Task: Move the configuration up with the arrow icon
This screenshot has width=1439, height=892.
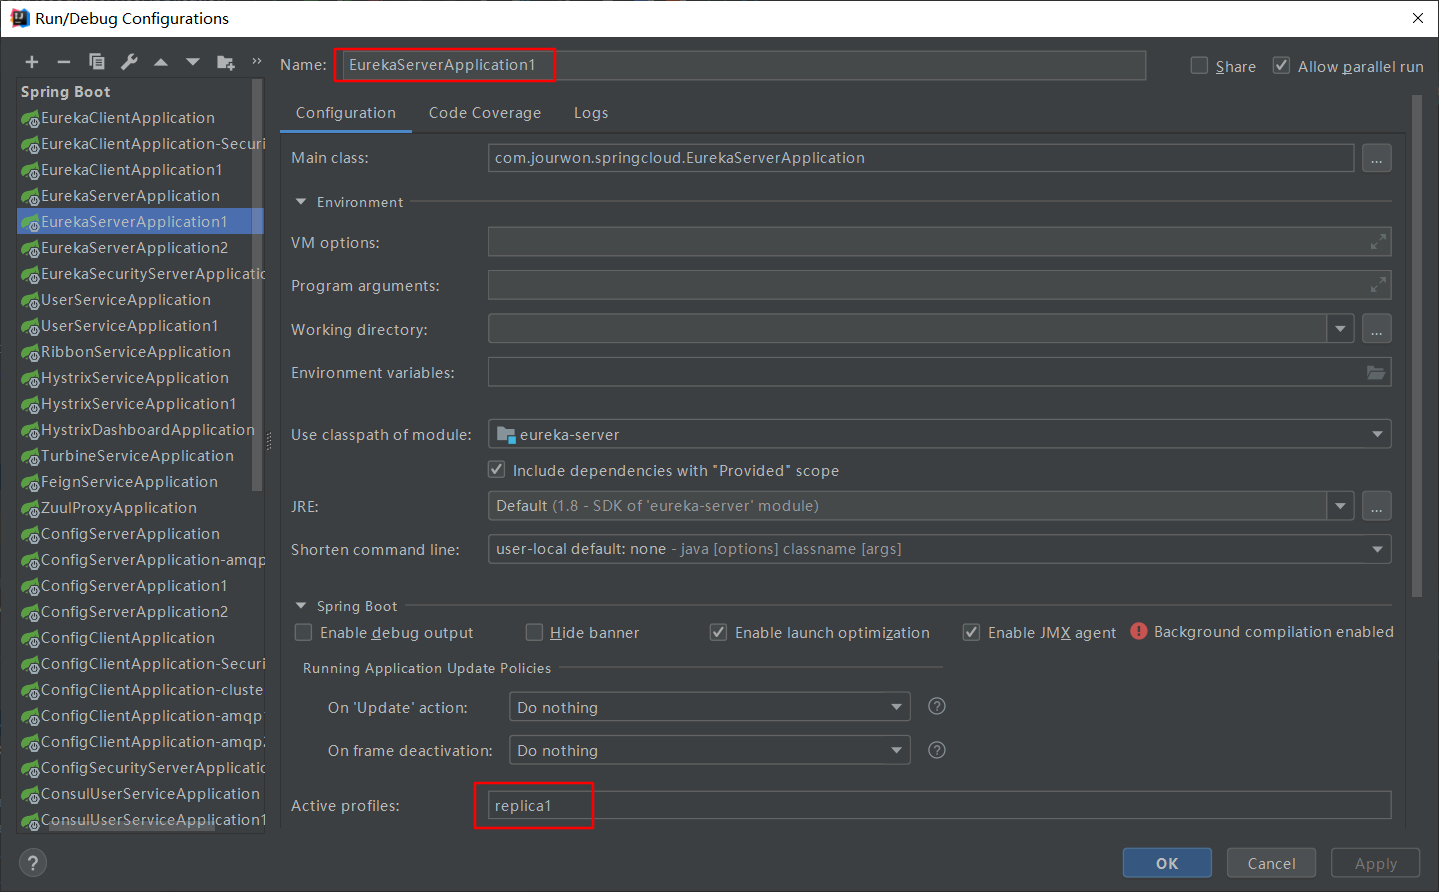Action: coord(161,62)
